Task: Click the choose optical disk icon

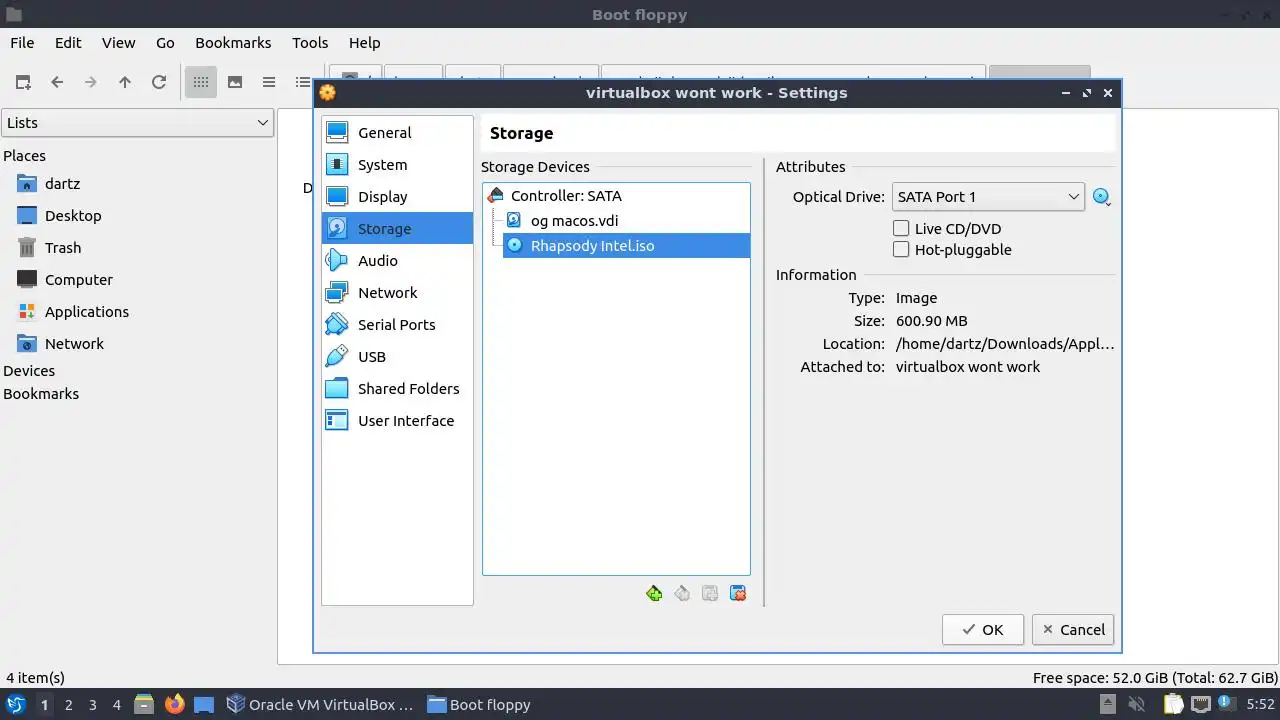Action: (x=1102, y=197)
